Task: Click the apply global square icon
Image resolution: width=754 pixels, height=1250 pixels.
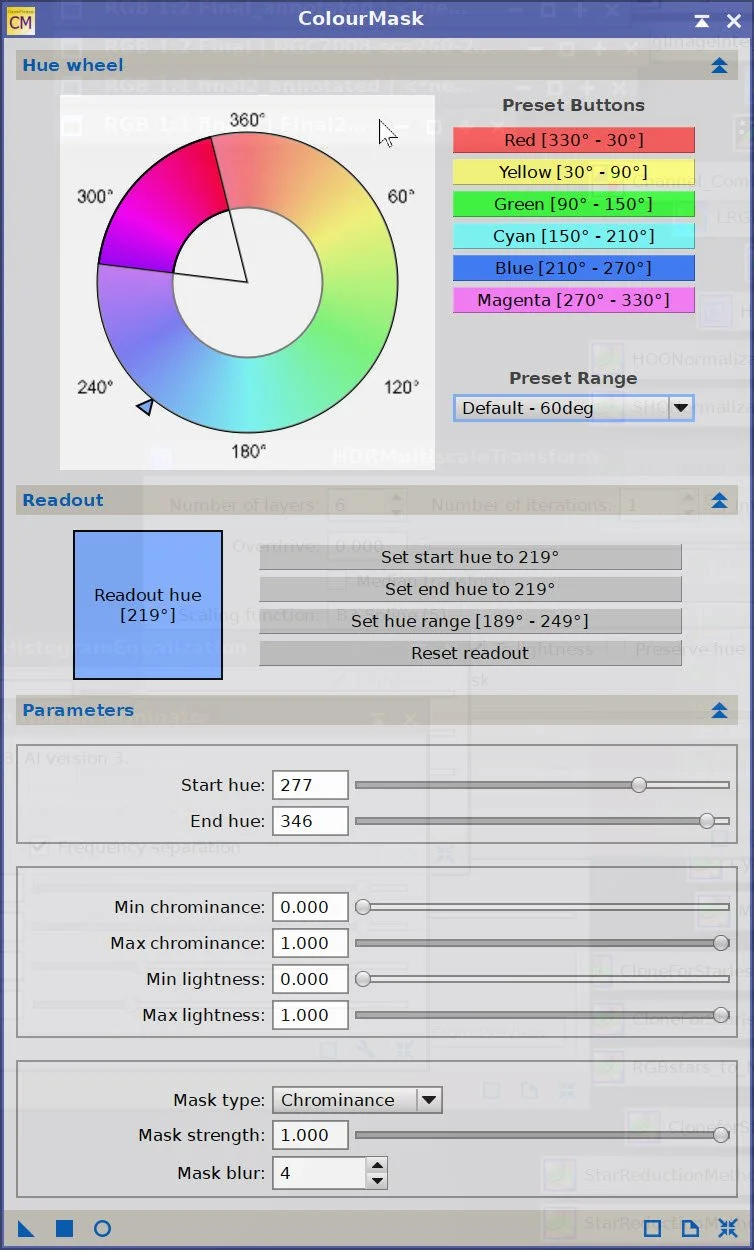Action: pos(64,1228)
